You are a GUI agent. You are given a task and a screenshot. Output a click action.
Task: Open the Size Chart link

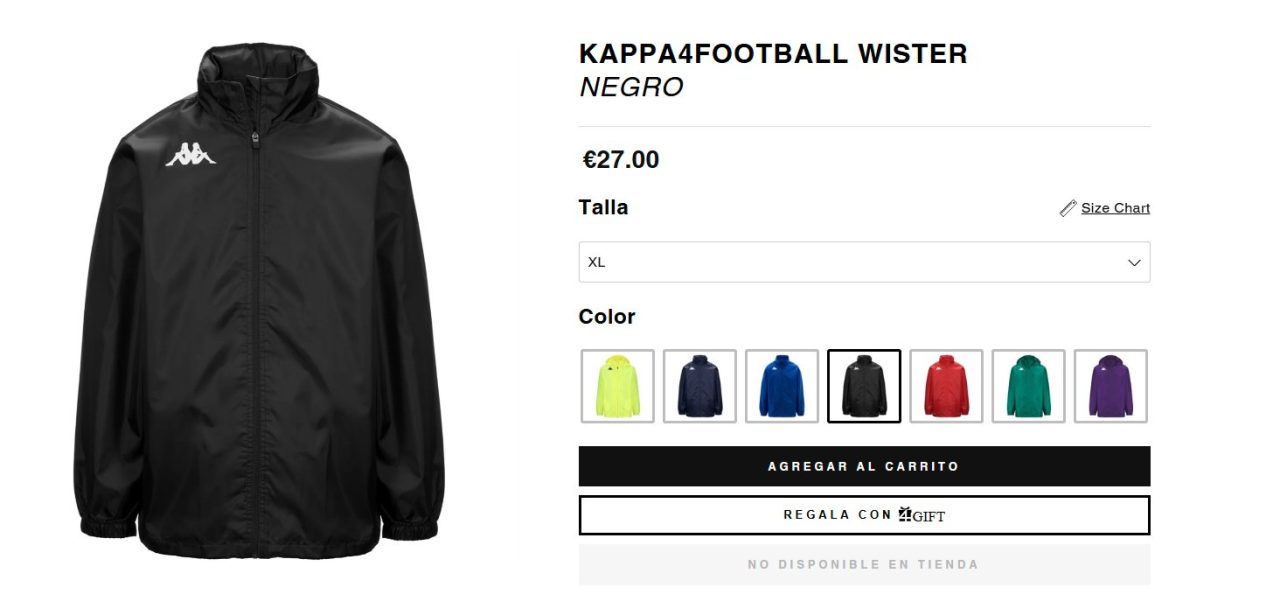(x=1115, y=208)
